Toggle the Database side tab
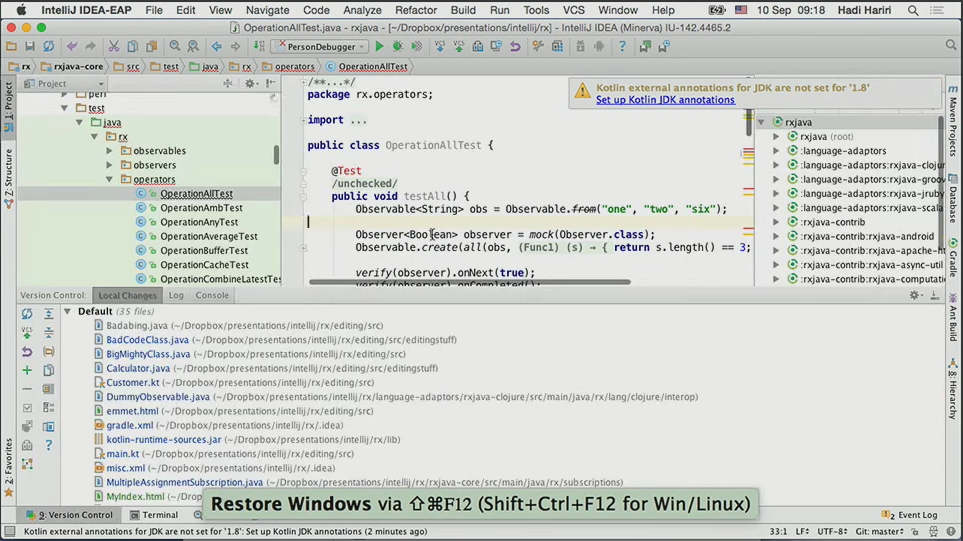963x541 pixels. 953,200
